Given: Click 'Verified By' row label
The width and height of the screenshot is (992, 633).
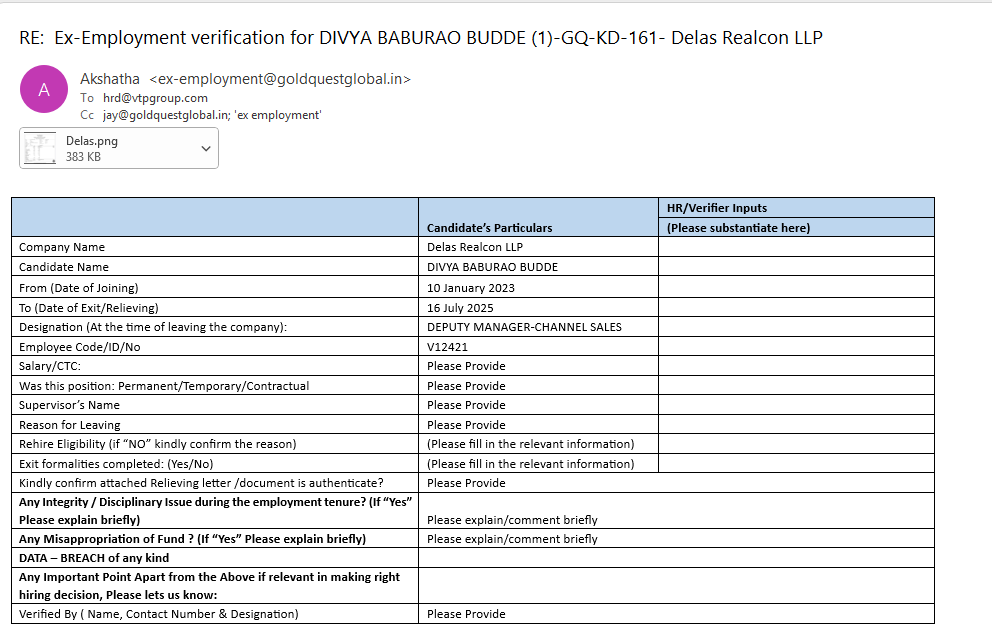Looking at the screenshot, I should coord(159,614).
